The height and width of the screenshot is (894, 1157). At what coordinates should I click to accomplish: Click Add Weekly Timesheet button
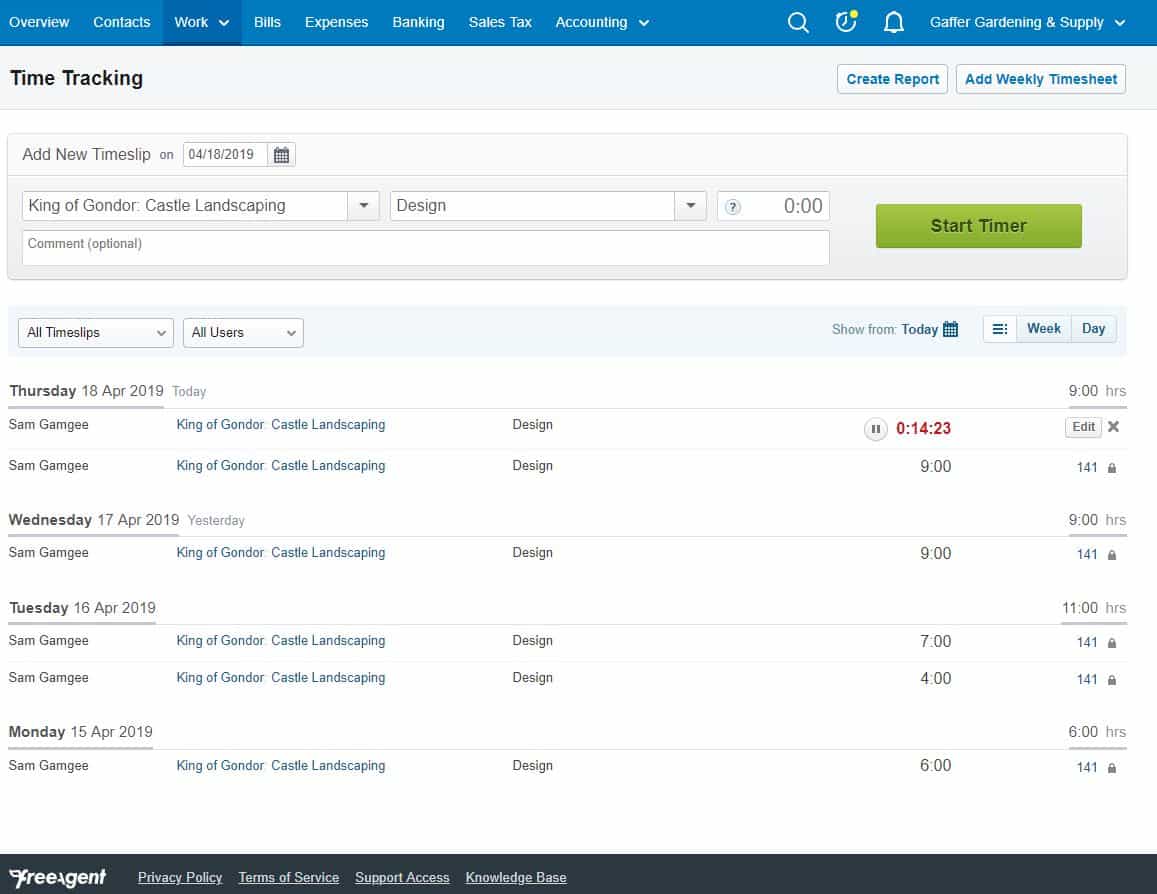[1040, 79]
